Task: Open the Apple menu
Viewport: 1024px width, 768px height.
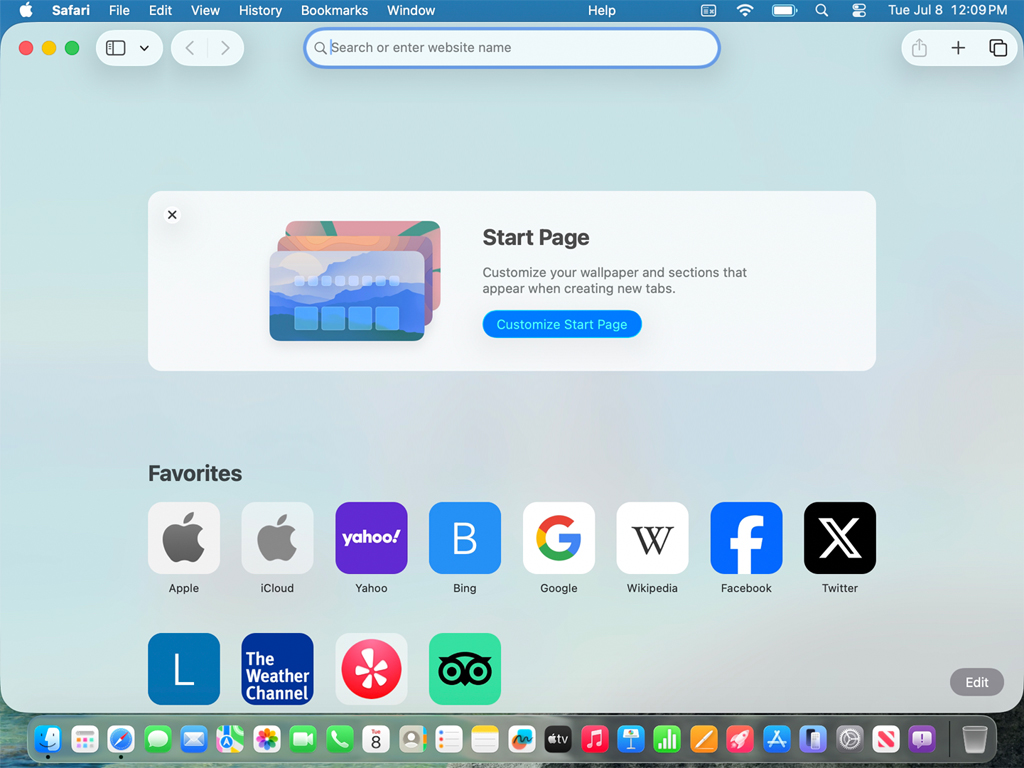Action: [x=26, y=10]
